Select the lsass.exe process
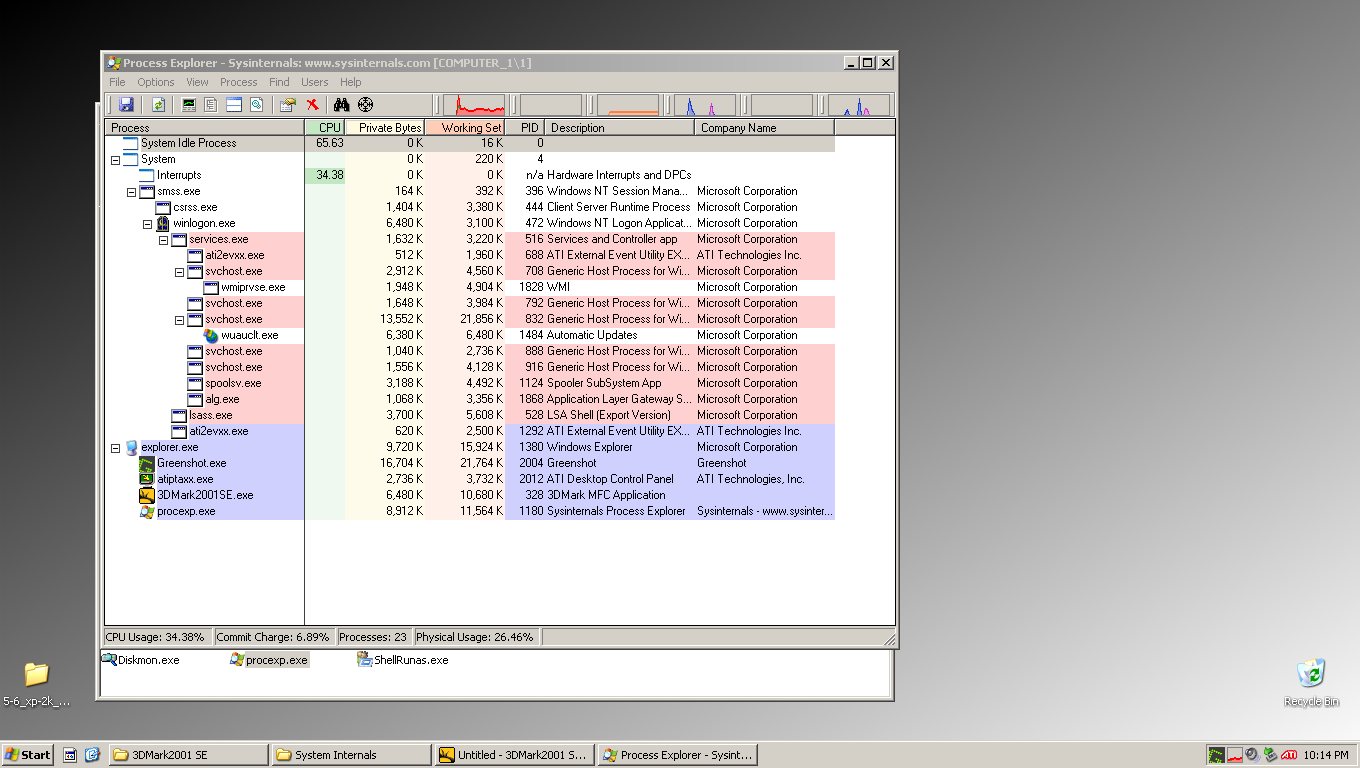Image resolution: width=1360 pixels, height=768 pixels. pyautogui.click(x=470, y=415)
